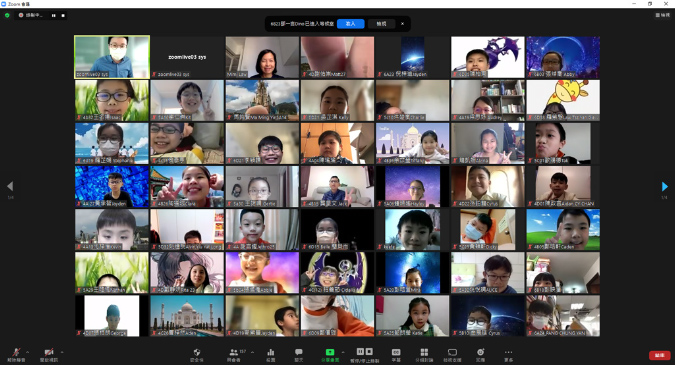The height and width of the screenshot is (365, 675).
Task: Click the red End meeting button
Action: point(660,355)
